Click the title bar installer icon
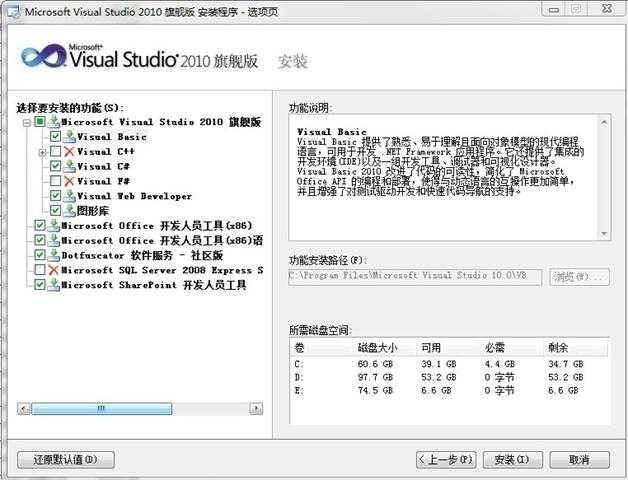This screenshot has height=480, width=628. point(14,12)
